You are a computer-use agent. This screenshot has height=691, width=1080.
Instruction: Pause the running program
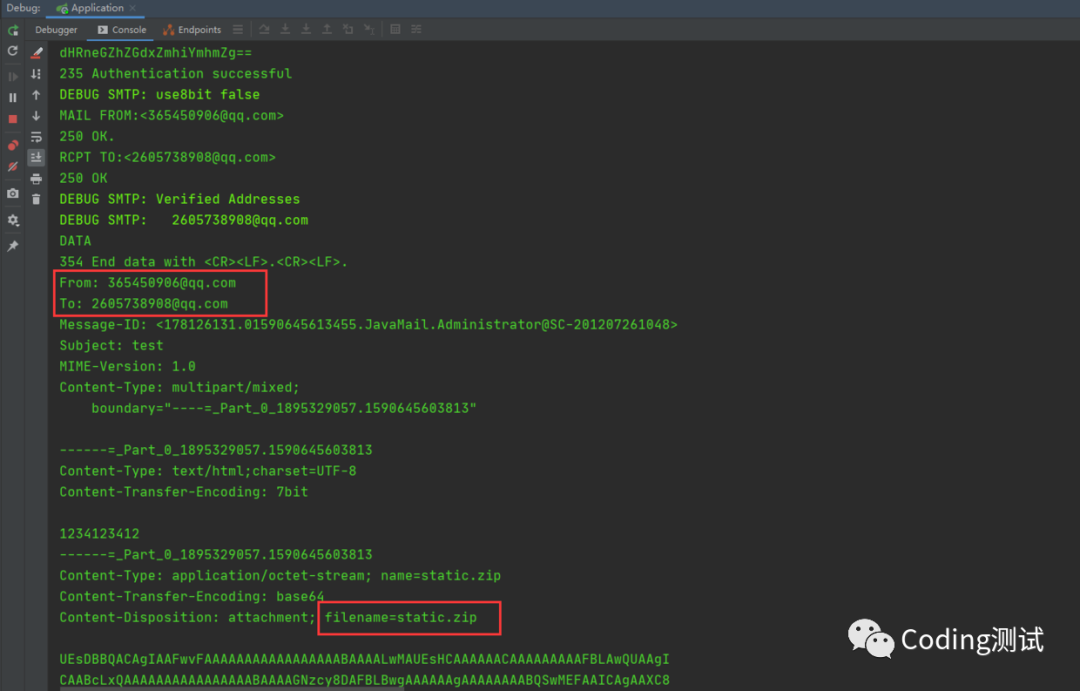pos(12,98)
